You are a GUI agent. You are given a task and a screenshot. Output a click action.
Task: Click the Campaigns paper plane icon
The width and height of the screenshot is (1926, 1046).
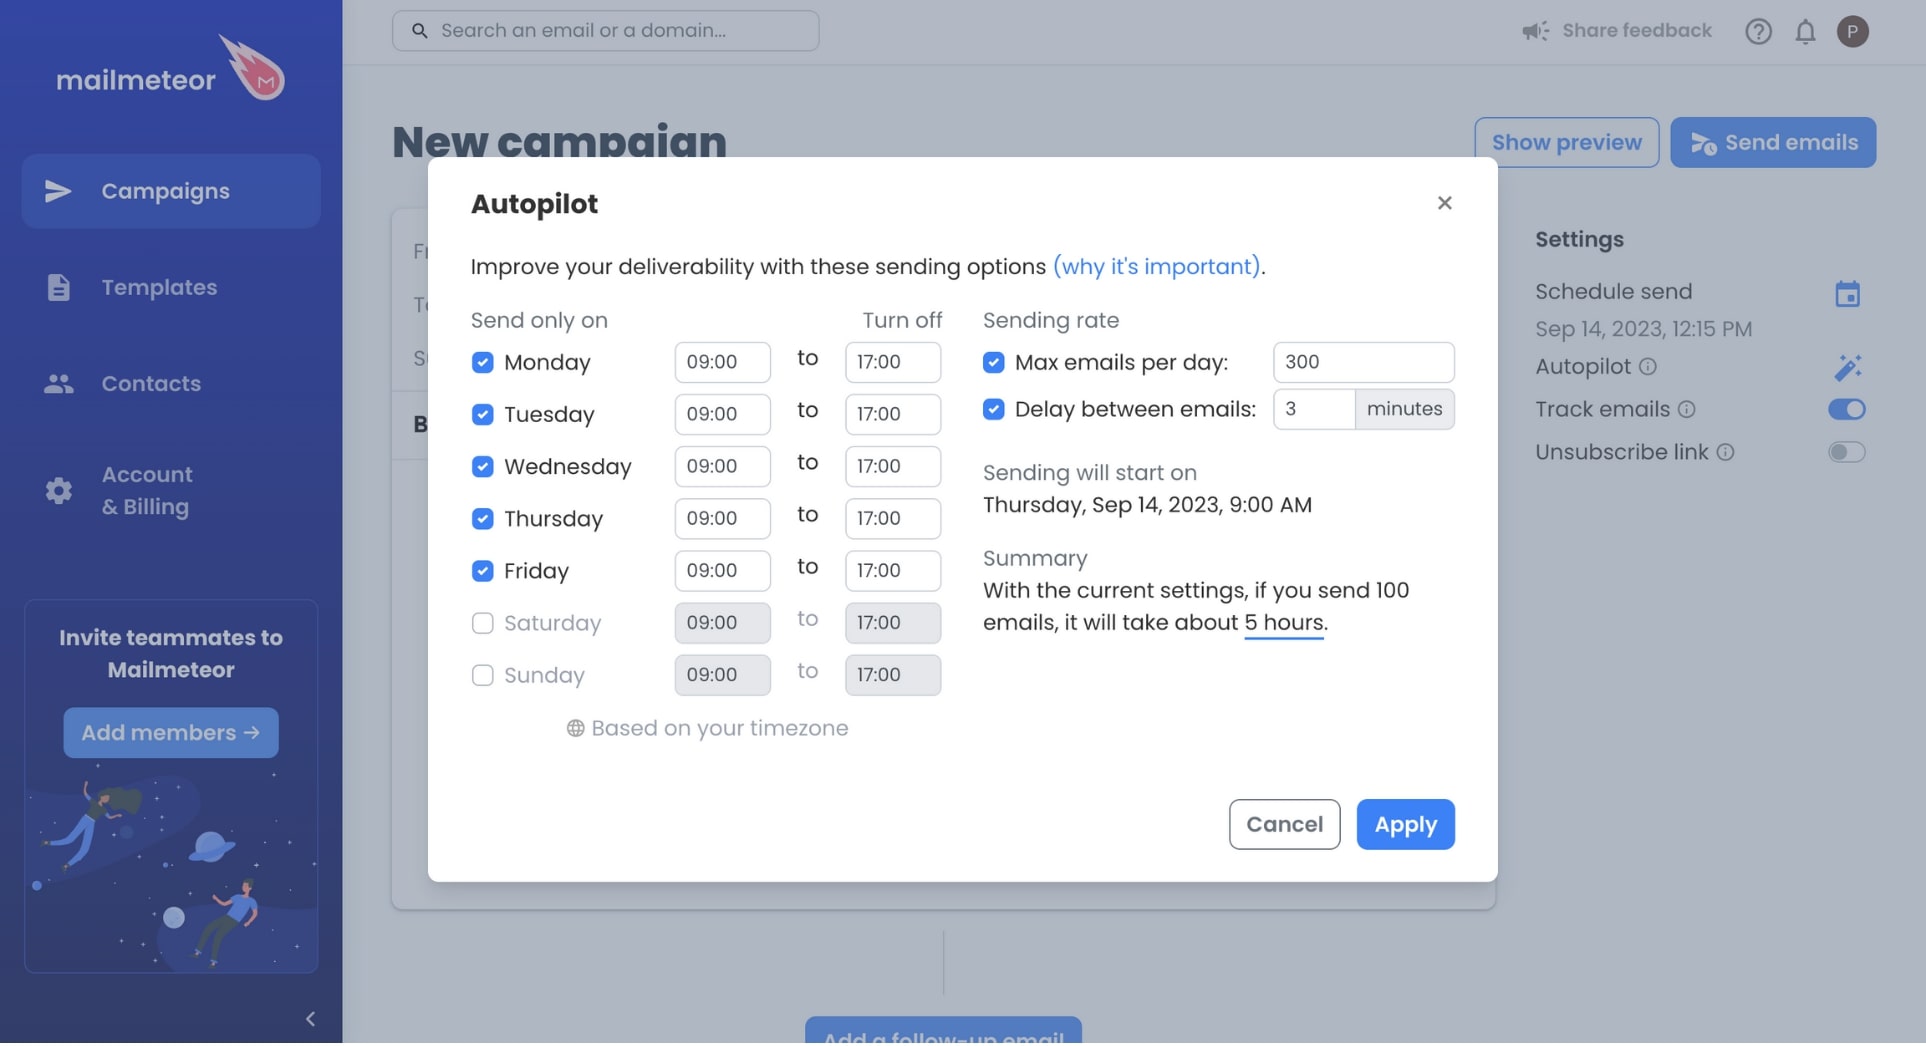(58, 191)
